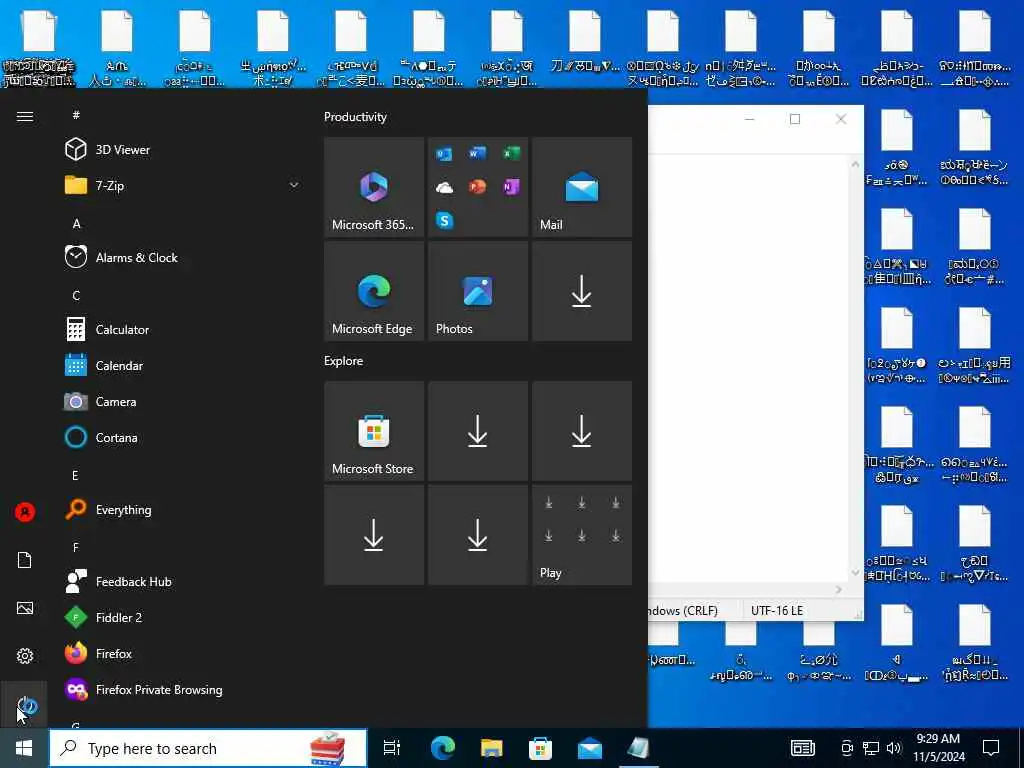Open the volume control in tray
The width and height of the screenshot is (1024, 768).
click(894, 748)
